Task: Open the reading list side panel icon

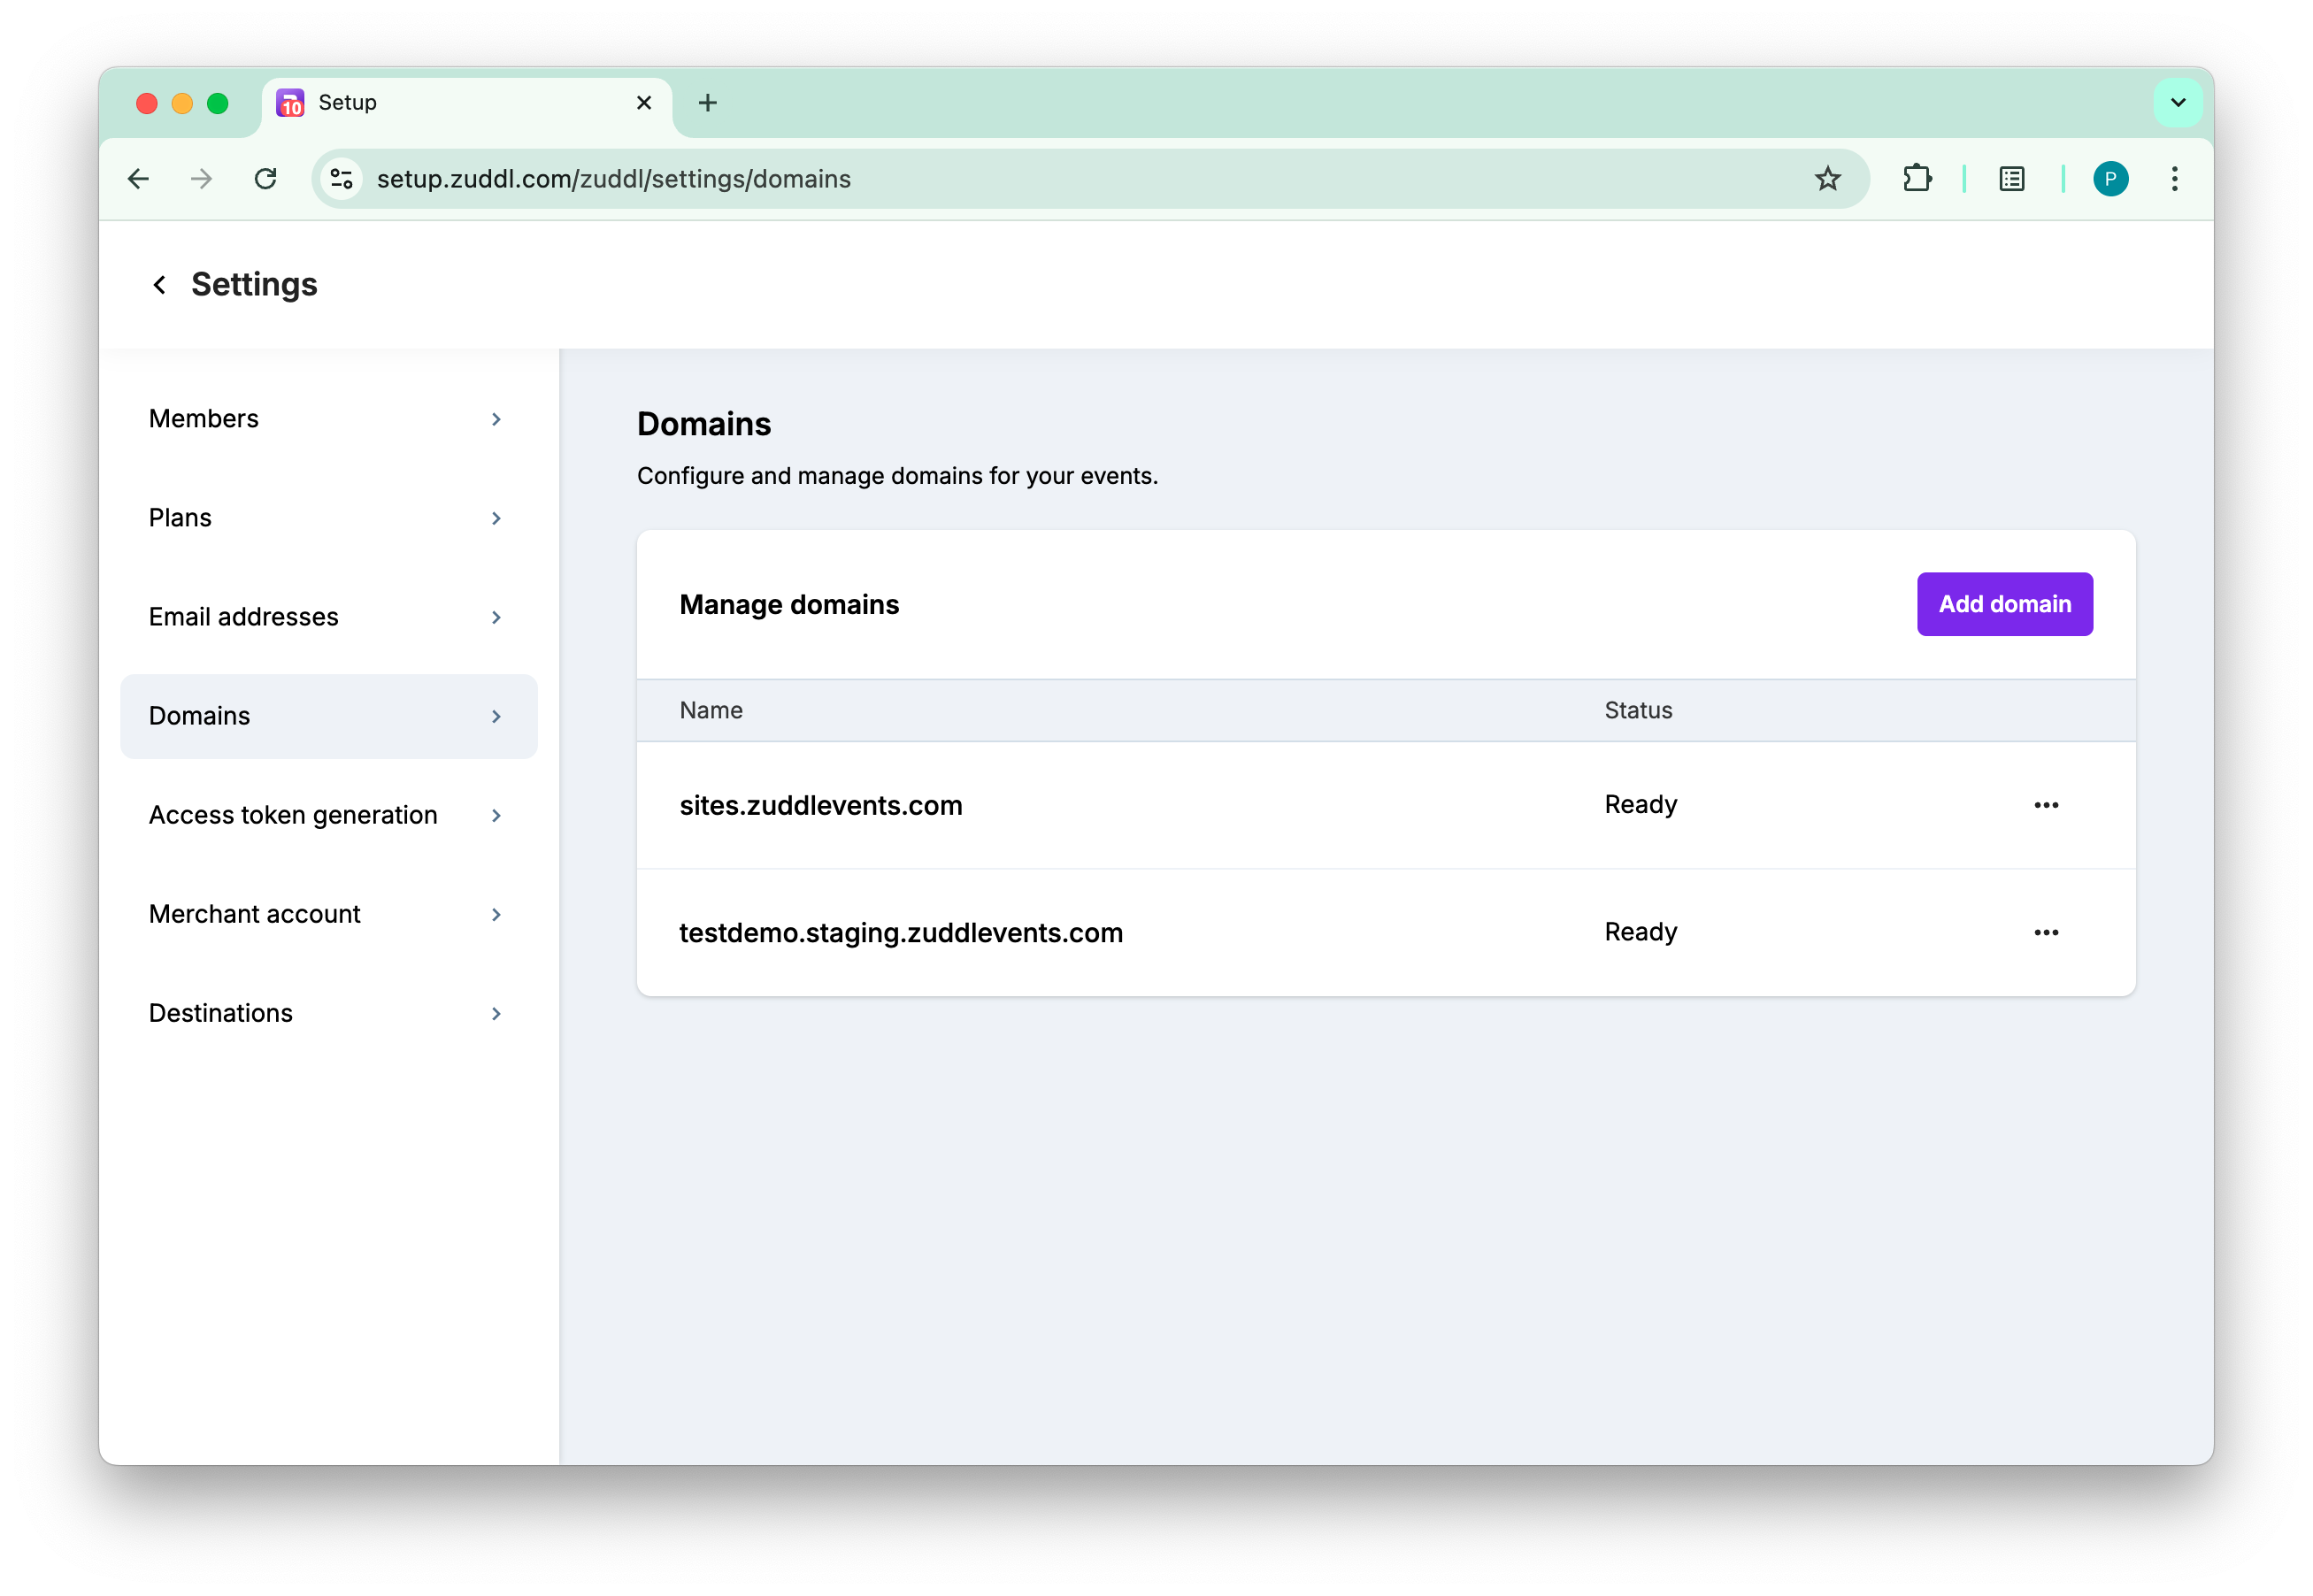Action: [2011, 179]
